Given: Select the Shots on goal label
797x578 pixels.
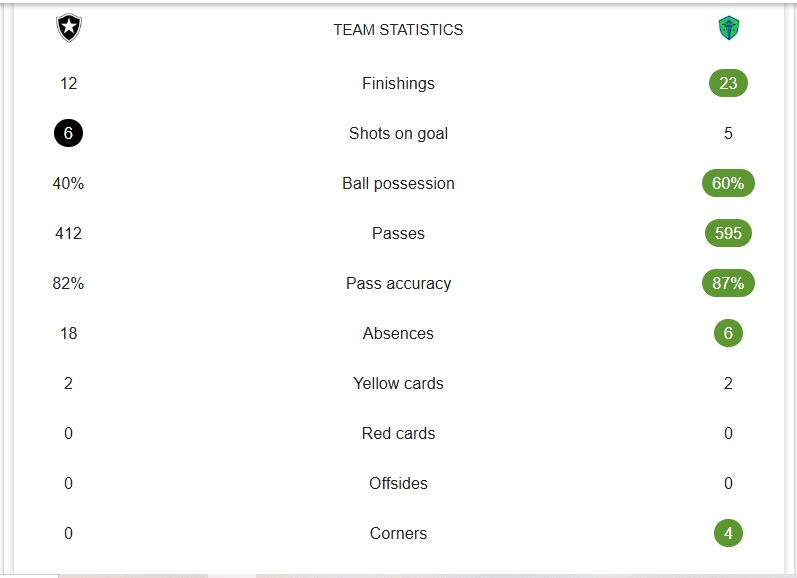Looking at the screenshot, I should (x=398, y=133).
